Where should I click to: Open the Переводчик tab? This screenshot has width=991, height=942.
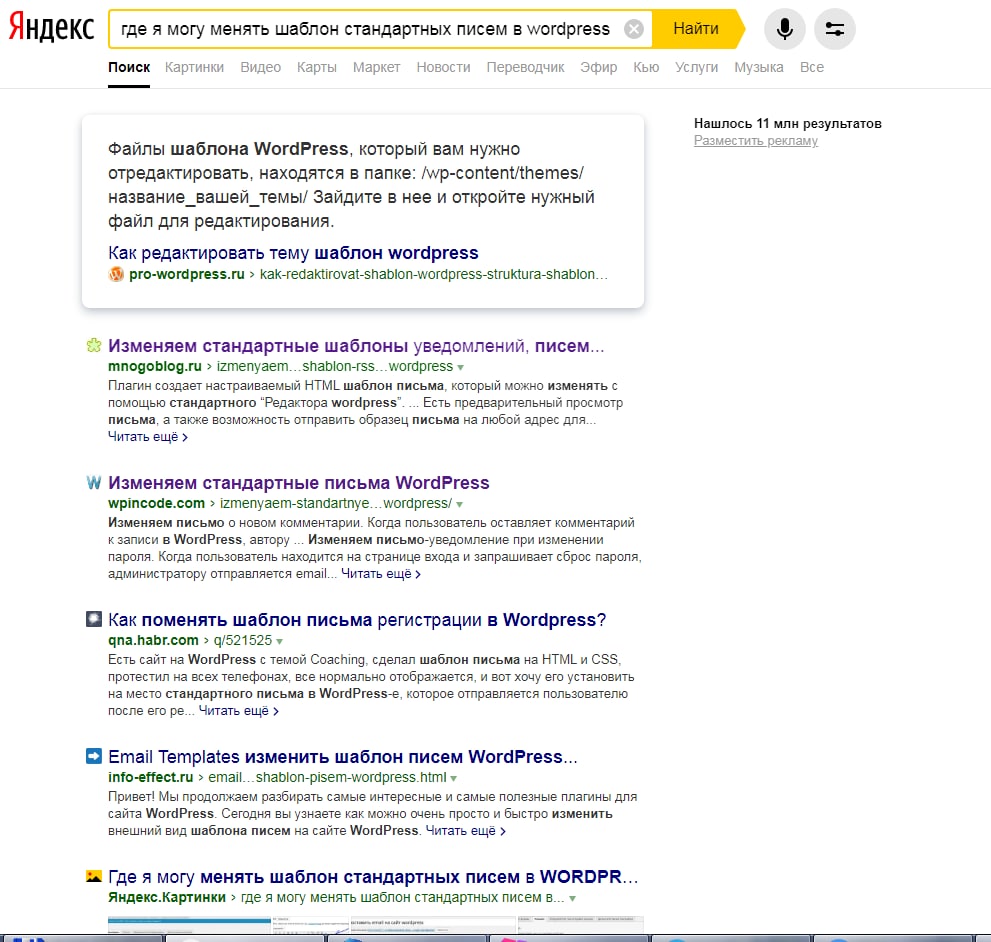[x=525, y=67]
